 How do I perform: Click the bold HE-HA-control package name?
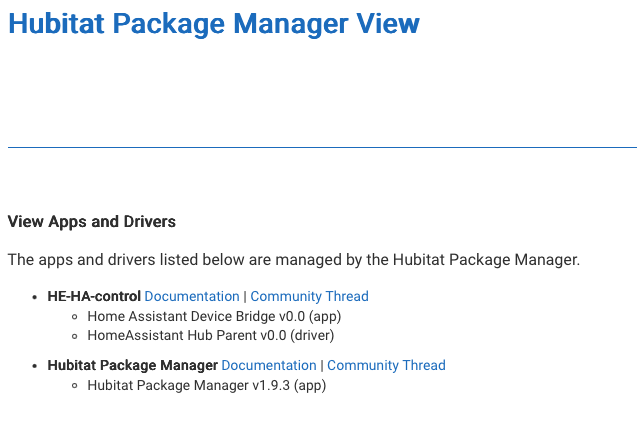coord(94,296)
